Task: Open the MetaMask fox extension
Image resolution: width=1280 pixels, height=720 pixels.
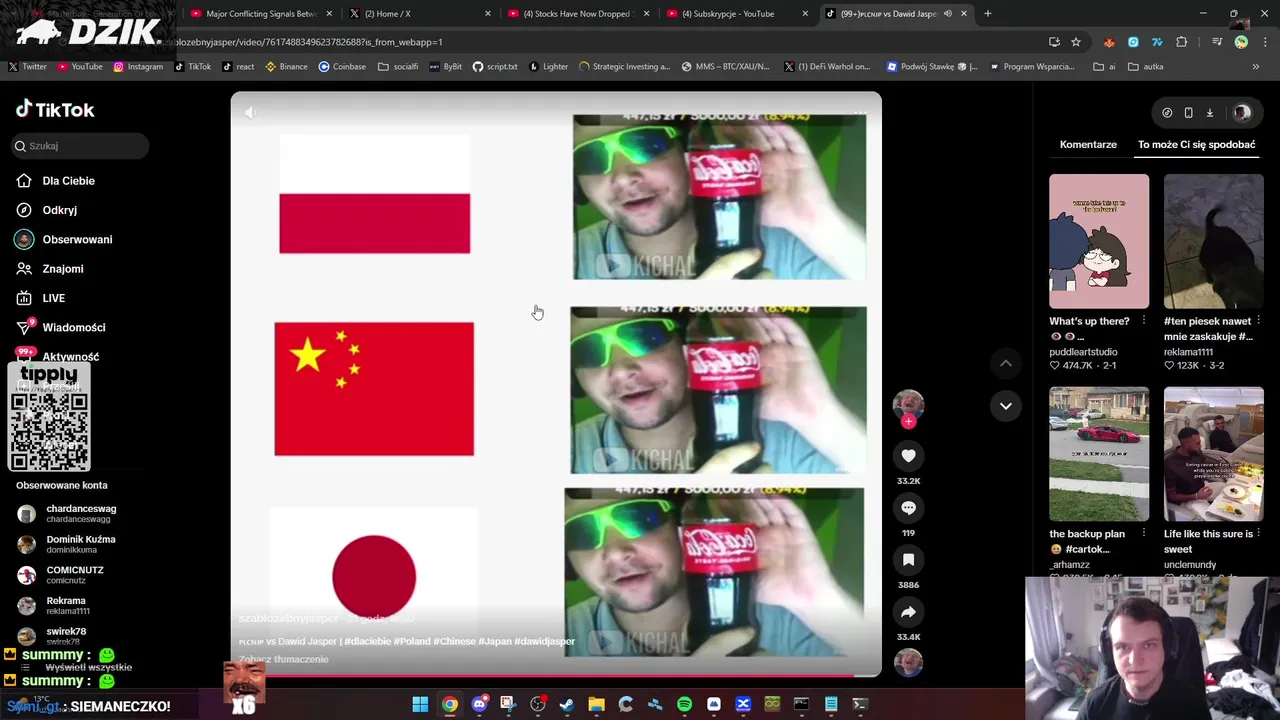Action: [x=1109, y=42]
